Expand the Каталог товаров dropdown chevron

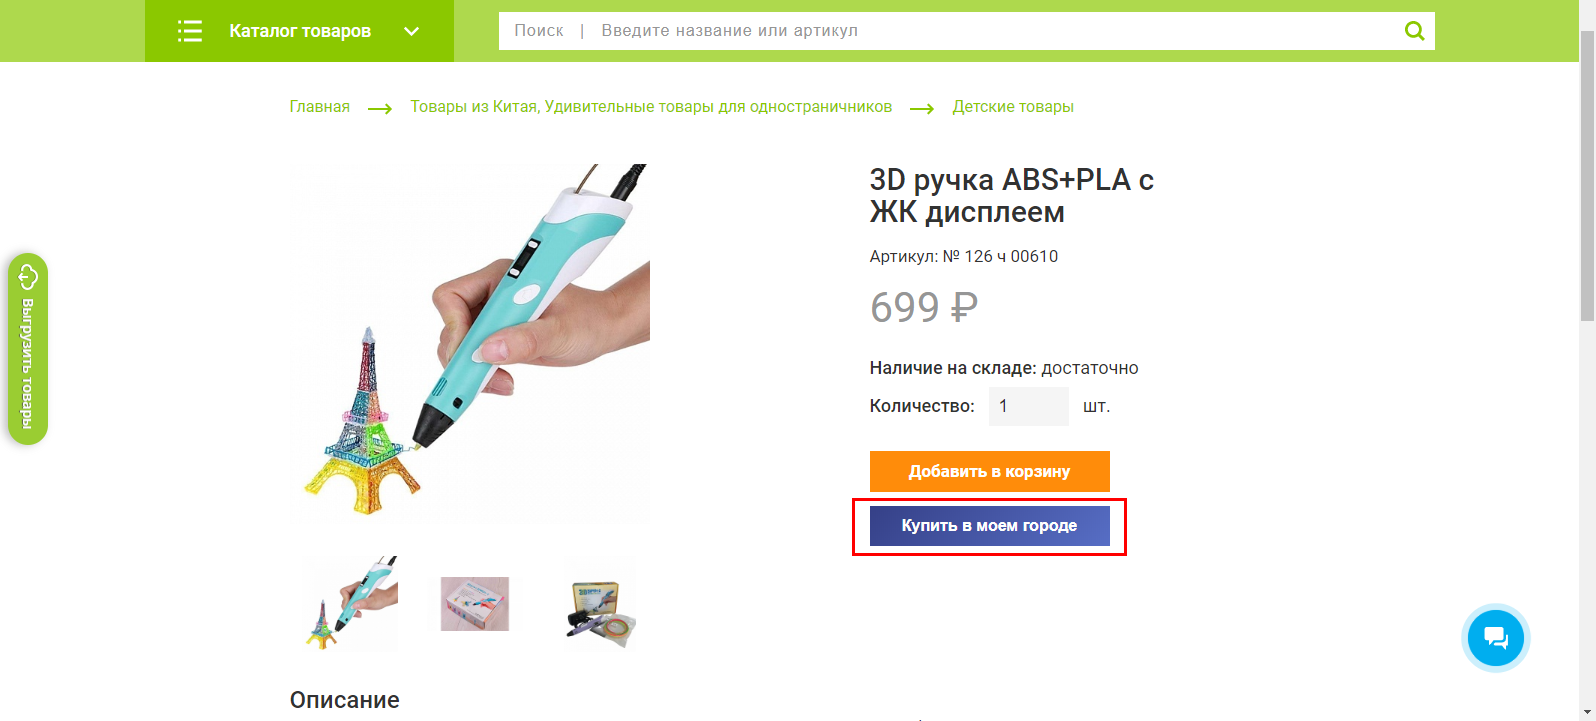point(412,31)
